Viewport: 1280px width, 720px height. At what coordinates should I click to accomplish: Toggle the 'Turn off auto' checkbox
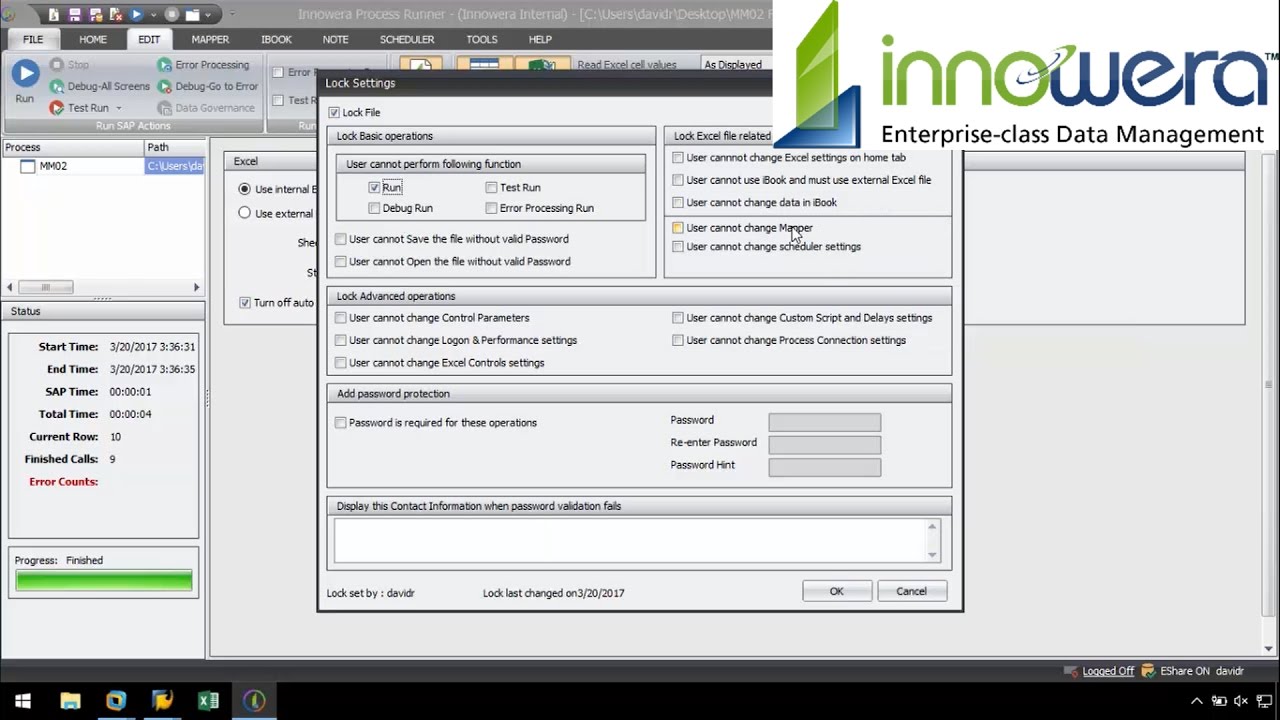coord(244,303)
